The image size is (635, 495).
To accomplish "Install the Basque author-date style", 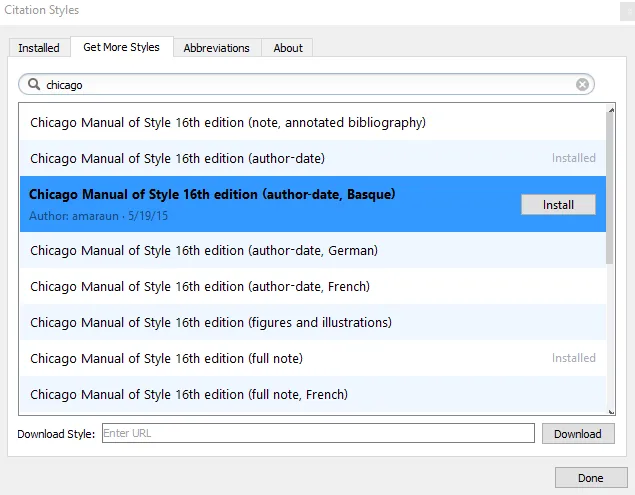I will click(558, 205).
